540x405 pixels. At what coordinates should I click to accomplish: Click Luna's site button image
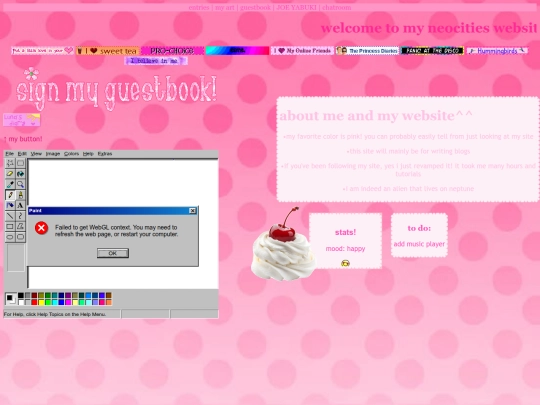tap(21, 120)
